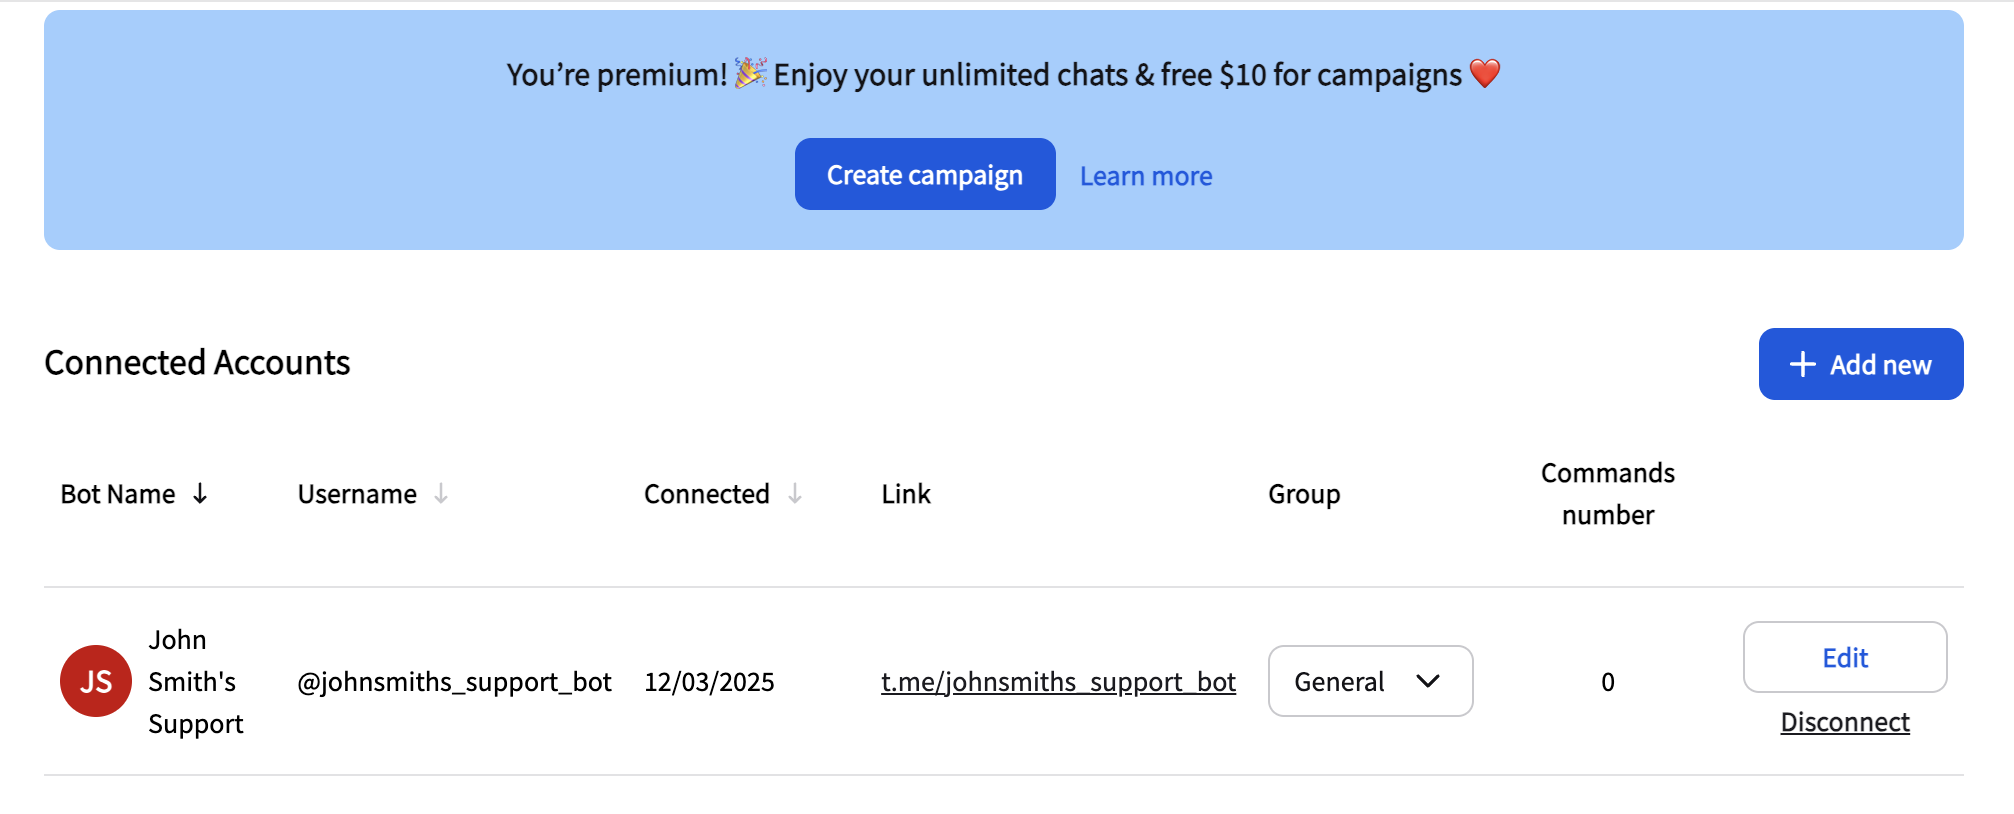The width and height of the screenshot is (2014, 814).
Task: Select the @johnsmiths_support_bot username text
Action: (454, 682)
